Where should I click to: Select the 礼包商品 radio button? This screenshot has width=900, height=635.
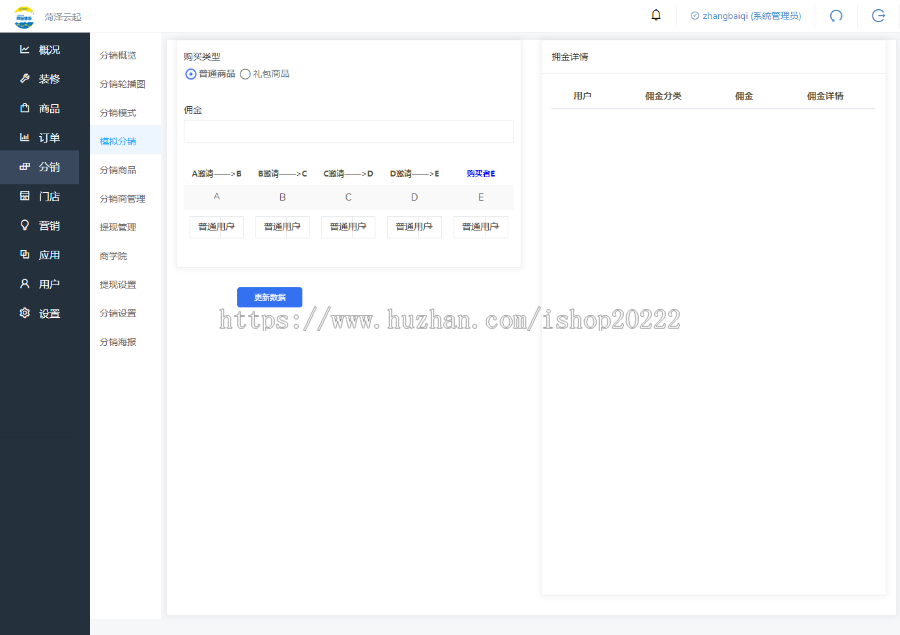click(245, 74)
